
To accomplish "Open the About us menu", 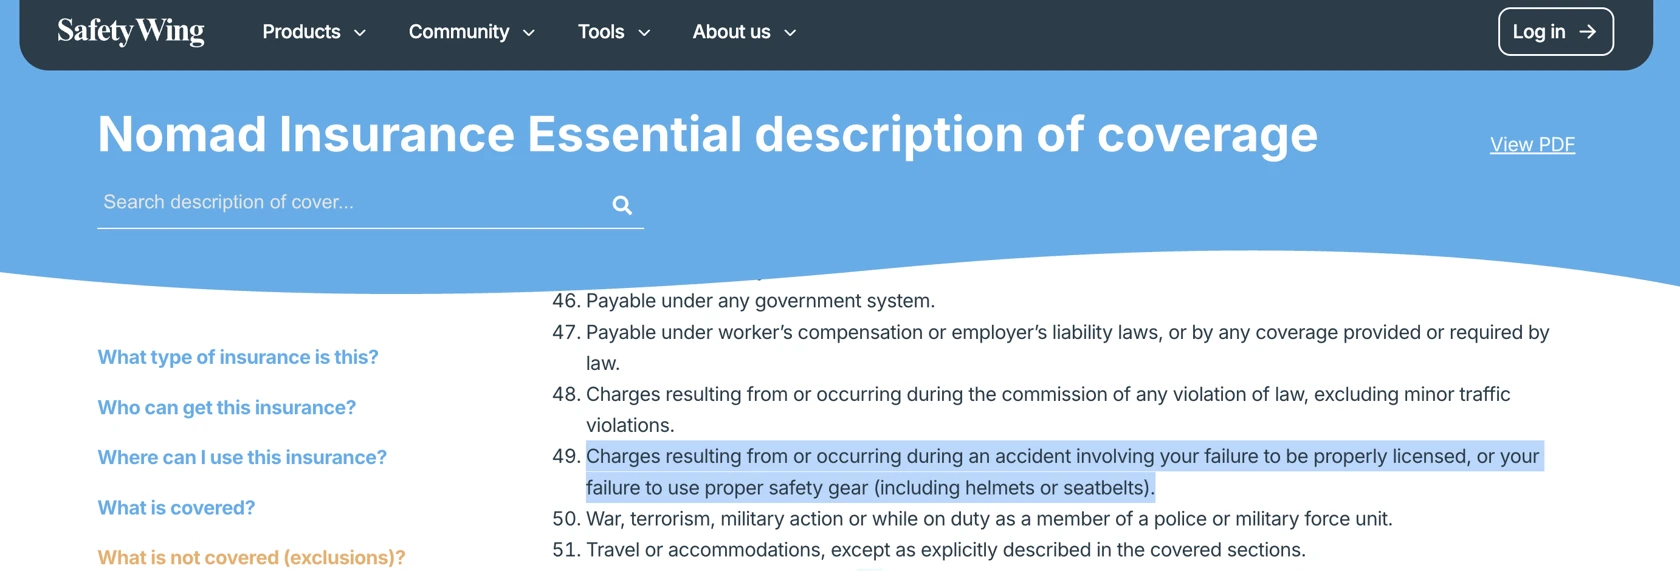I will tap(745, 32).
